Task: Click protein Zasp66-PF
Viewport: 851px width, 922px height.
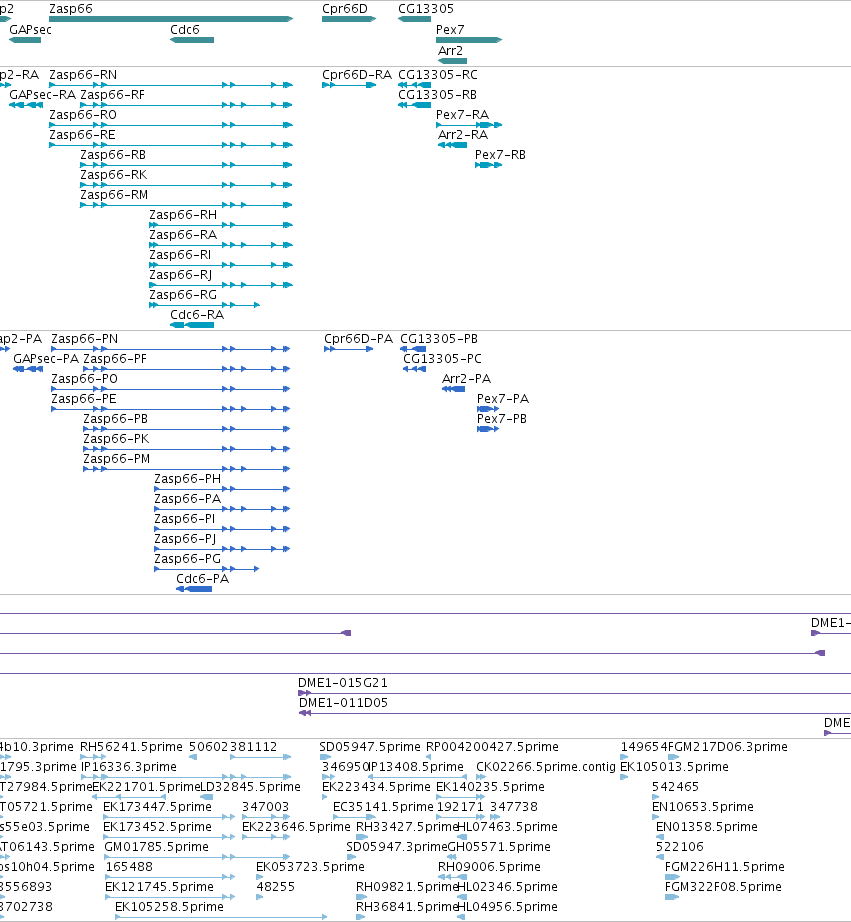Action: [115, 359]
